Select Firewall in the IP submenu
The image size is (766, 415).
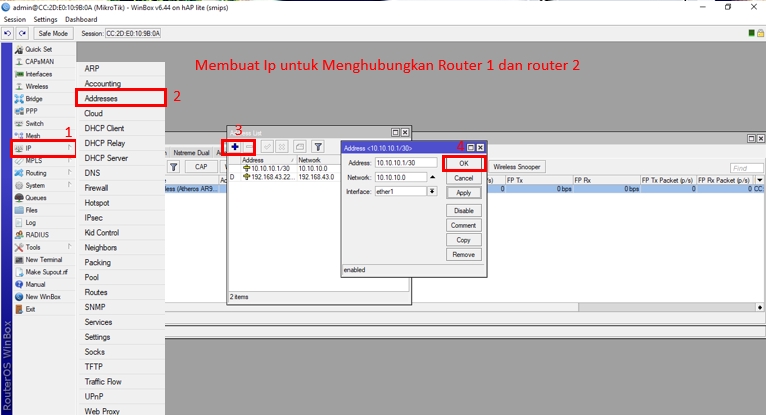coord(121,188)
